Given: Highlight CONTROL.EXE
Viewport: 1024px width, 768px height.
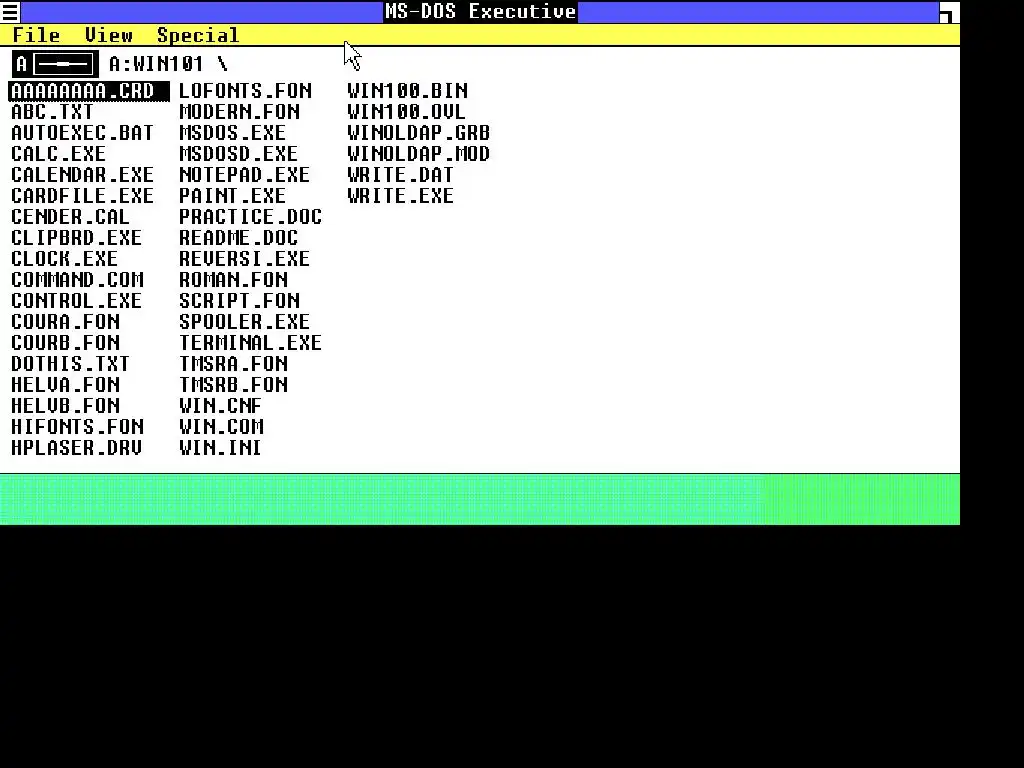Looking at the screenshot, I should [x=76, y=300].
